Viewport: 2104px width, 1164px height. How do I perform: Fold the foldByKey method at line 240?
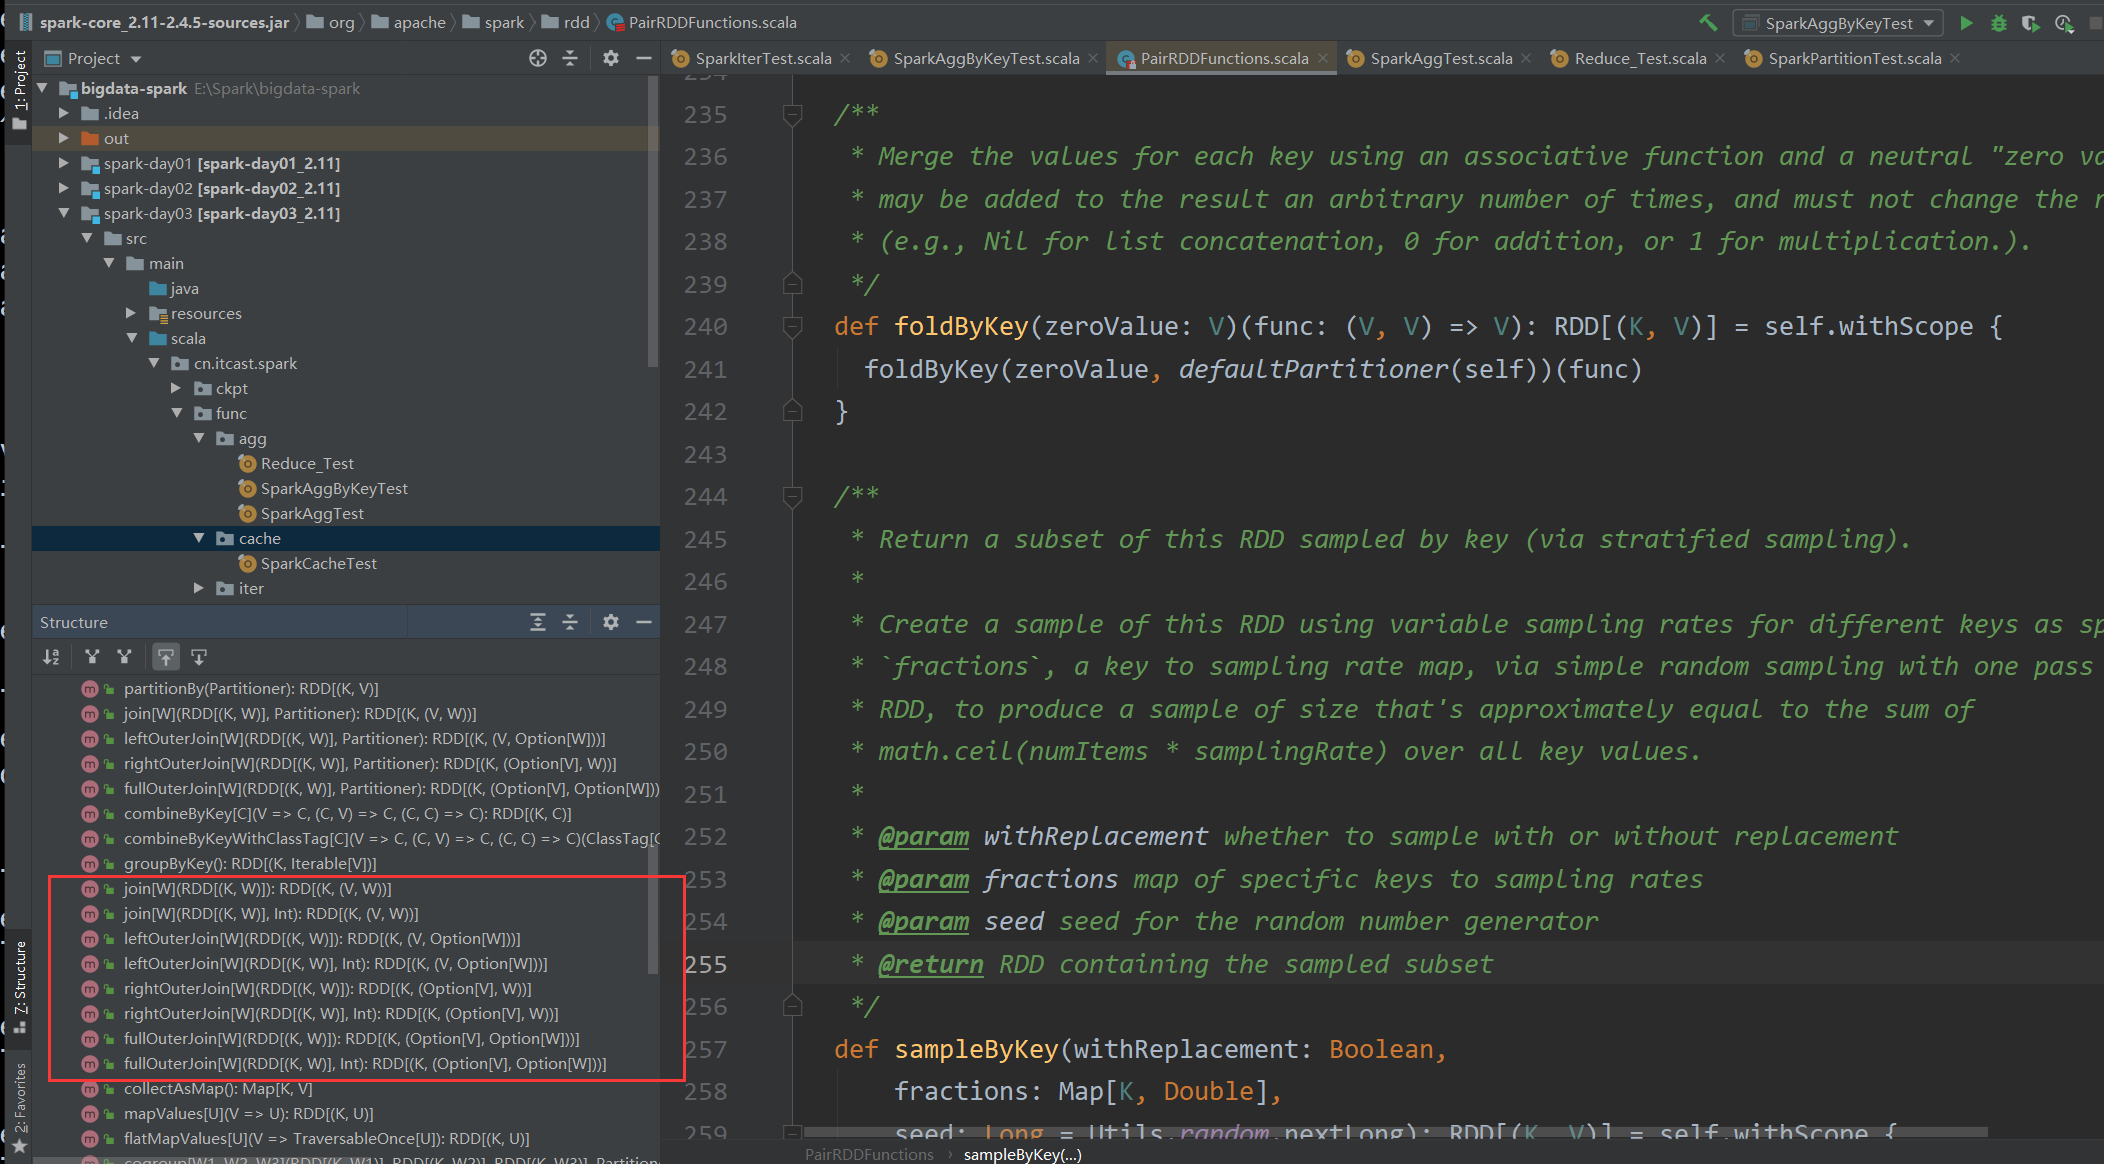click(x=792, y=326)
